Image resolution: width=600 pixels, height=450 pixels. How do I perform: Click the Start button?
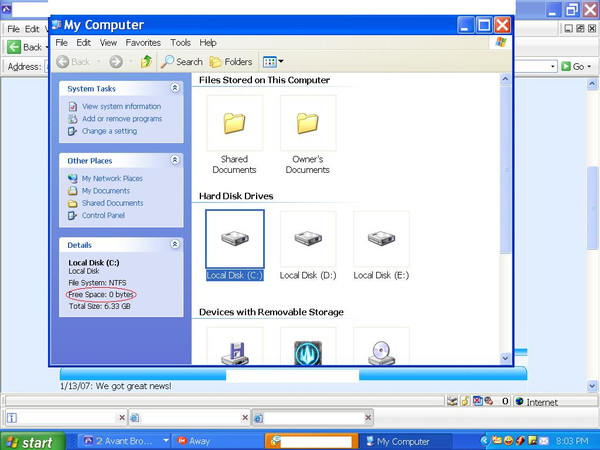(x=32, y=442)
